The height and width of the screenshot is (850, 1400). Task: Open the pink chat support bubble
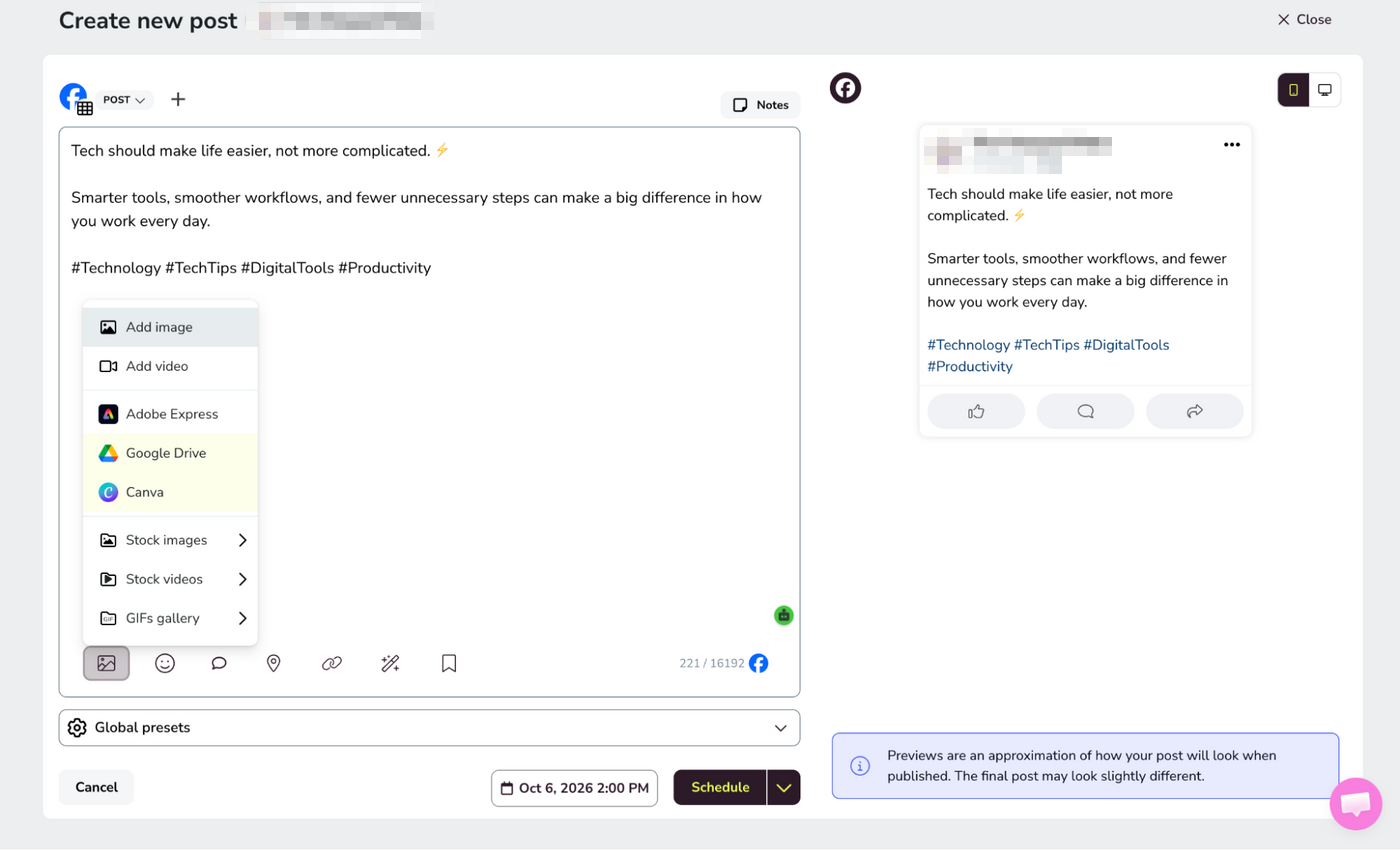pyautogui.click(x=1356, y=803)
